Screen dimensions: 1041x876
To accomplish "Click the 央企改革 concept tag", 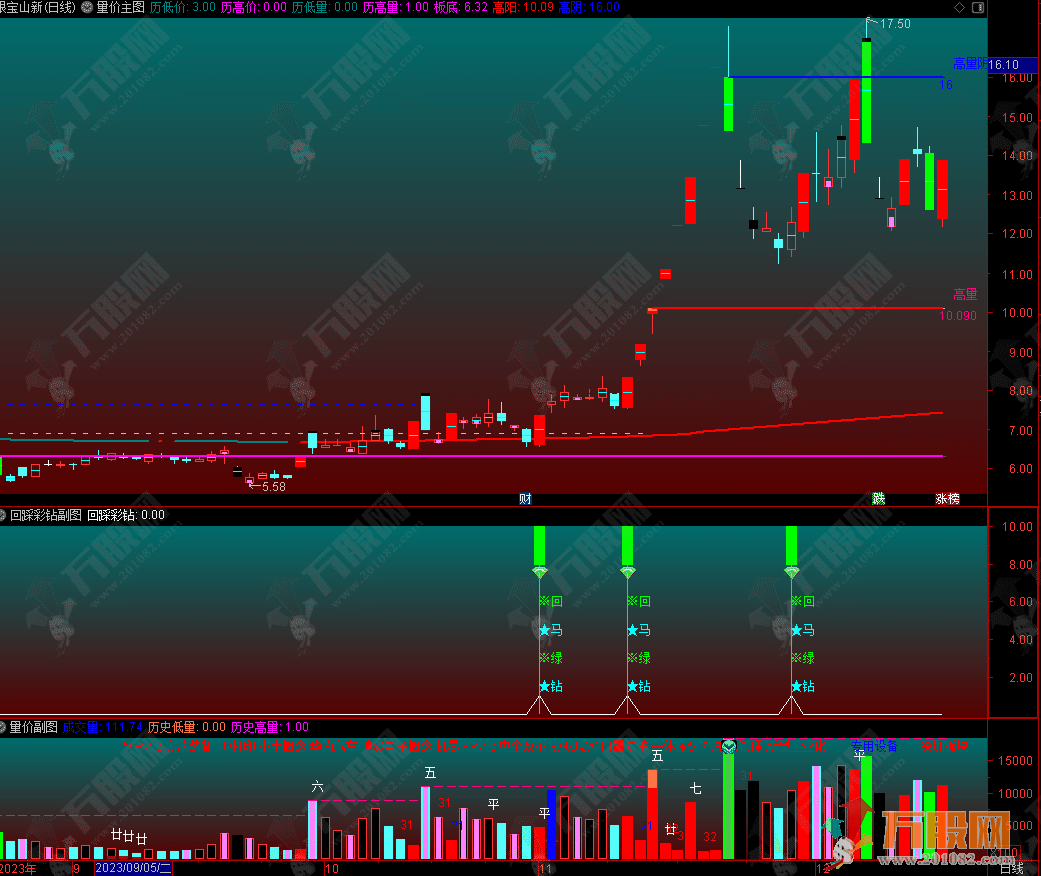I will click(522, 746).
